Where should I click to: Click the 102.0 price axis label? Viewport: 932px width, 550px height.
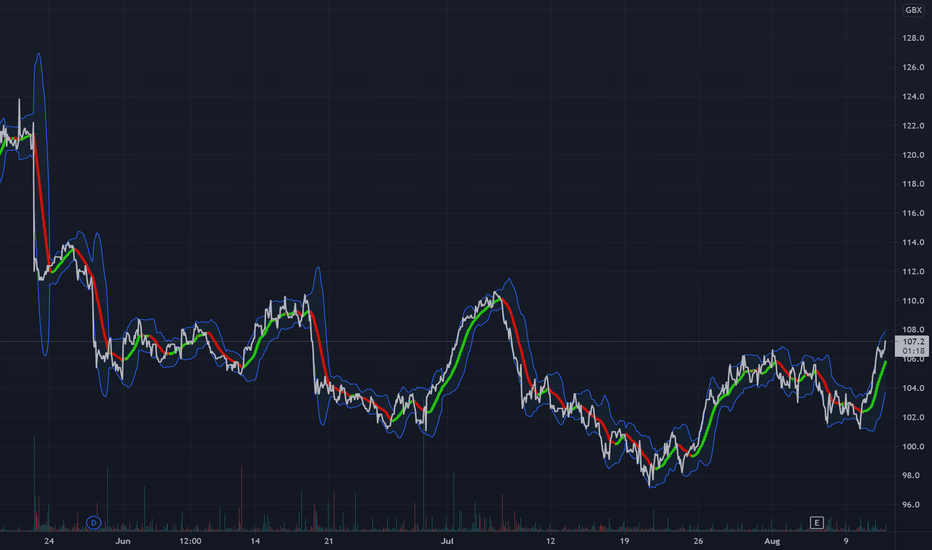tap(913, 417)
